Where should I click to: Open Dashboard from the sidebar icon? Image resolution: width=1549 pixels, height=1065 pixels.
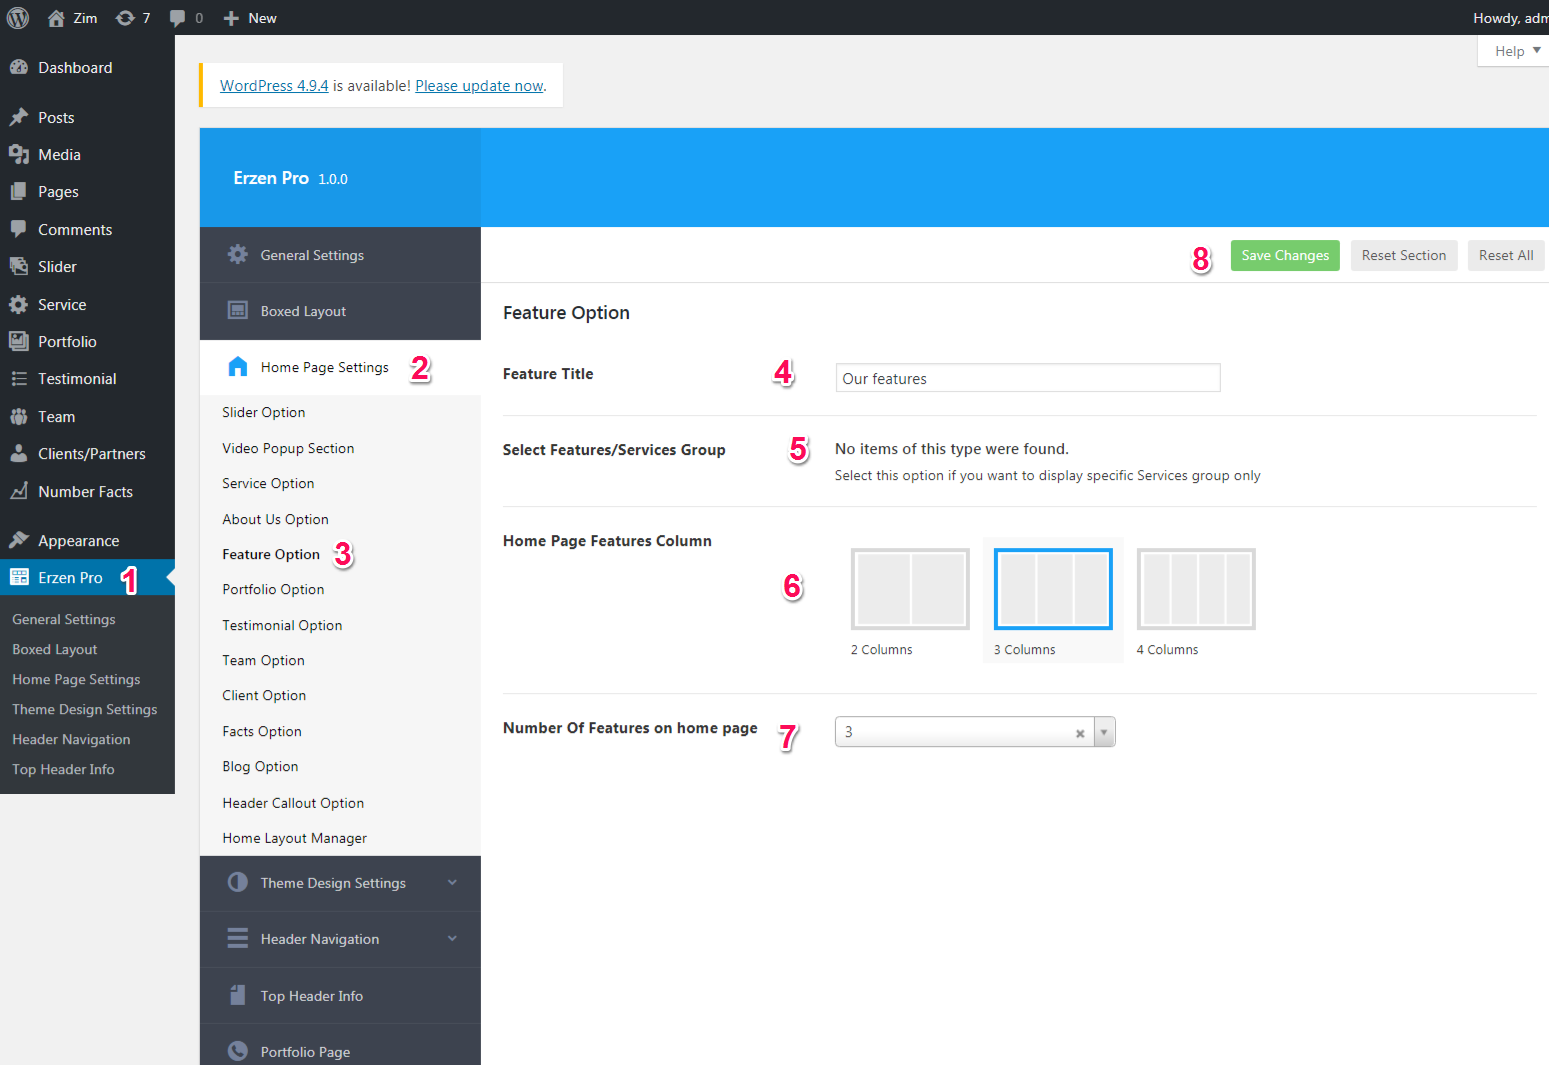pyautogui.click(x=18, y=67)
